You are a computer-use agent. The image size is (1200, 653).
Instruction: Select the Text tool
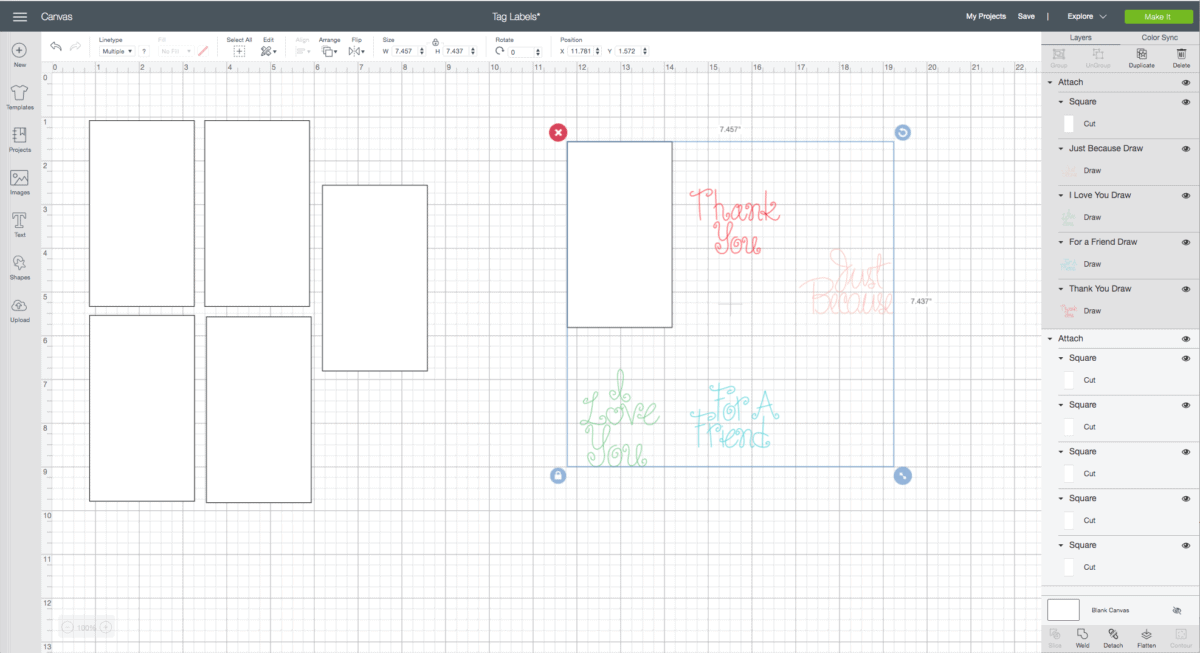(x=19, y=224)
